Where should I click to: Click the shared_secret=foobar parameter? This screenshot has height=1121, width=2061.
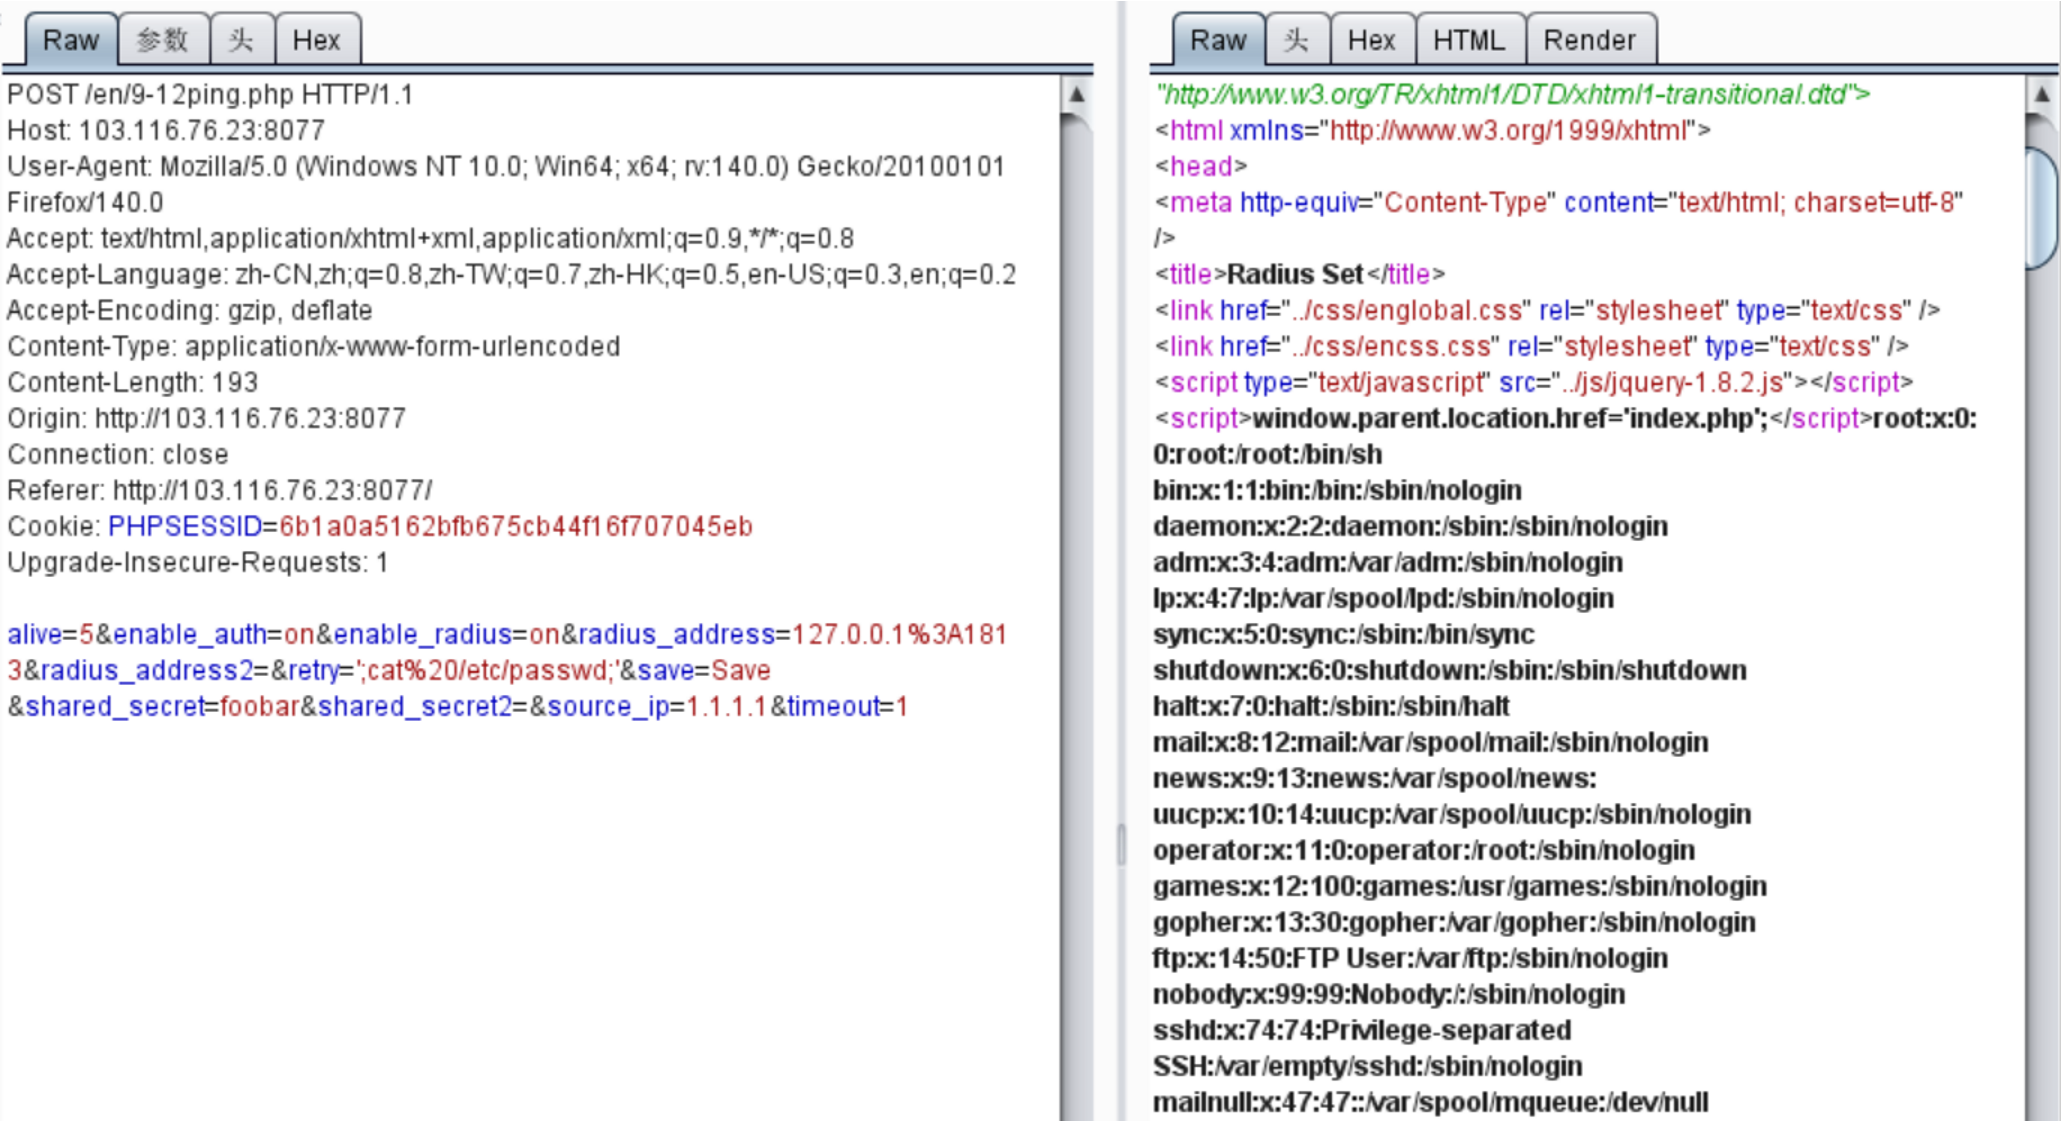[x=163, y=707]
